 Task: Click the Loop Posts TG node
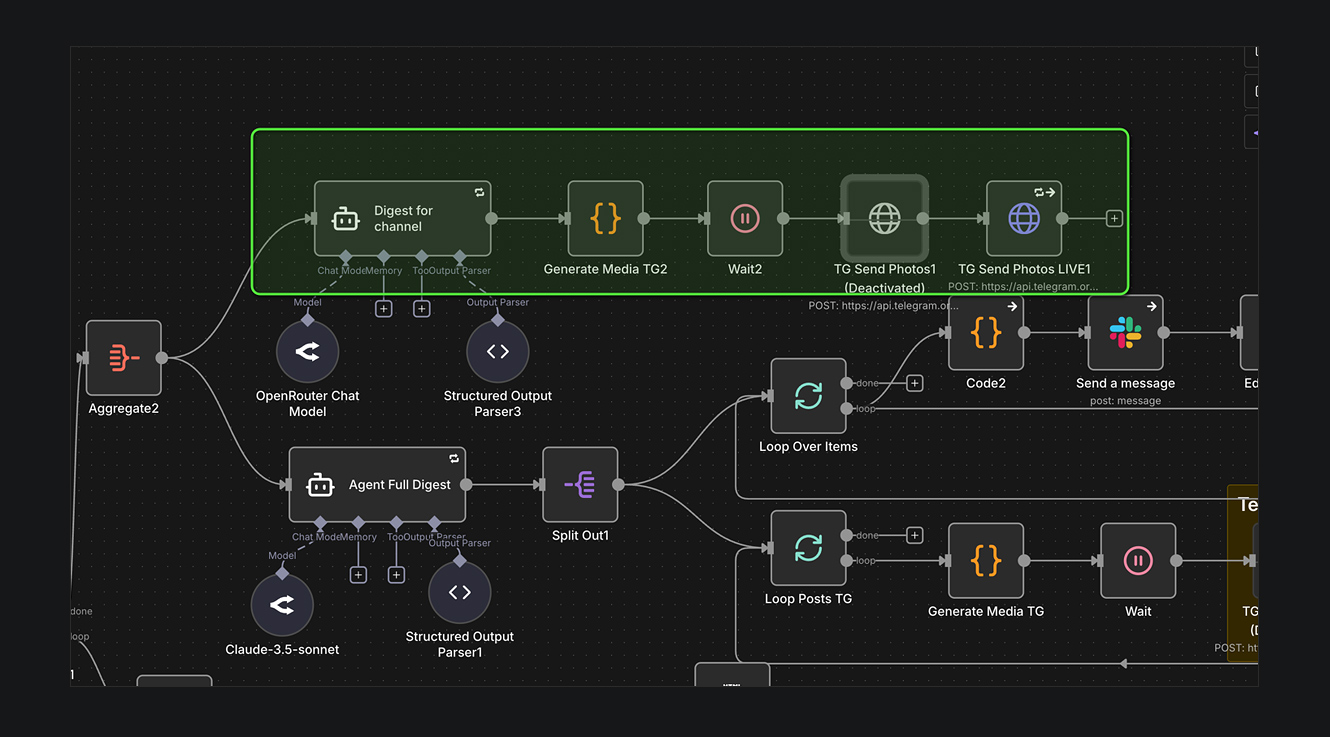point(808,548)
